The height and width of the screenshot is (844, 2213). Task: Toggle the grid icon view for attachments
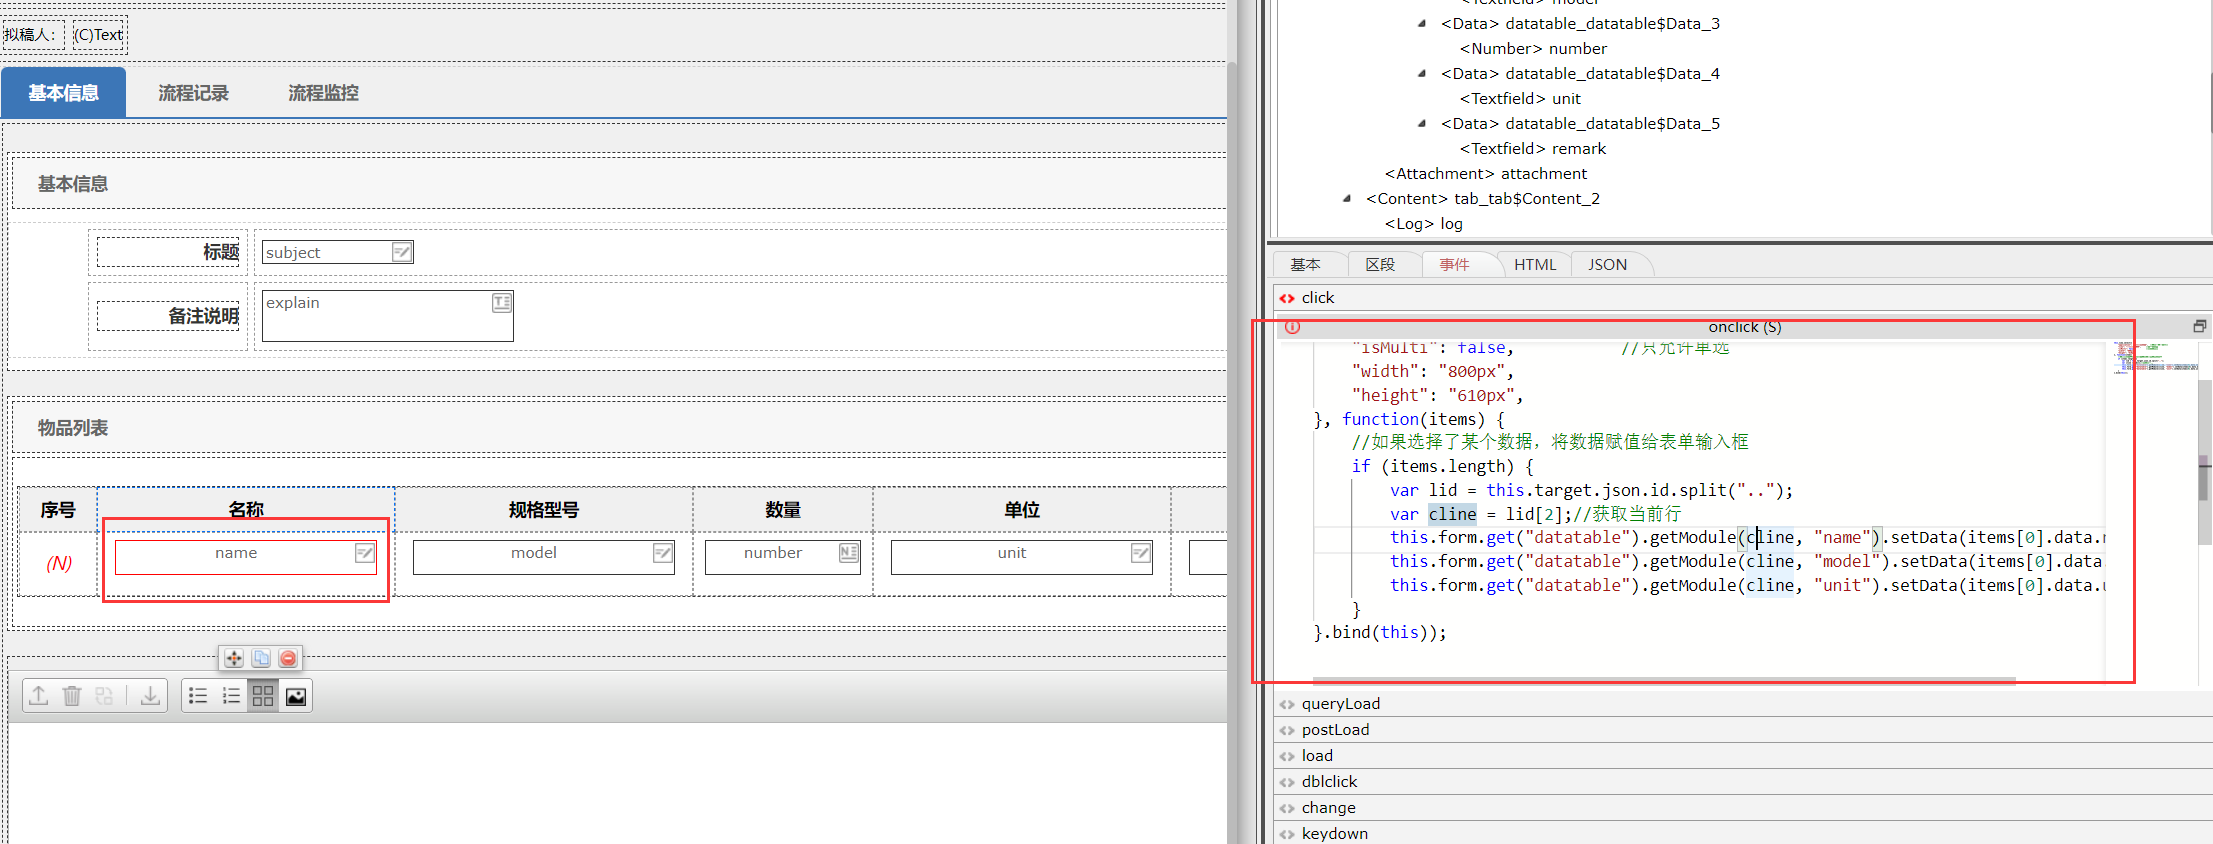pos(263,696)
